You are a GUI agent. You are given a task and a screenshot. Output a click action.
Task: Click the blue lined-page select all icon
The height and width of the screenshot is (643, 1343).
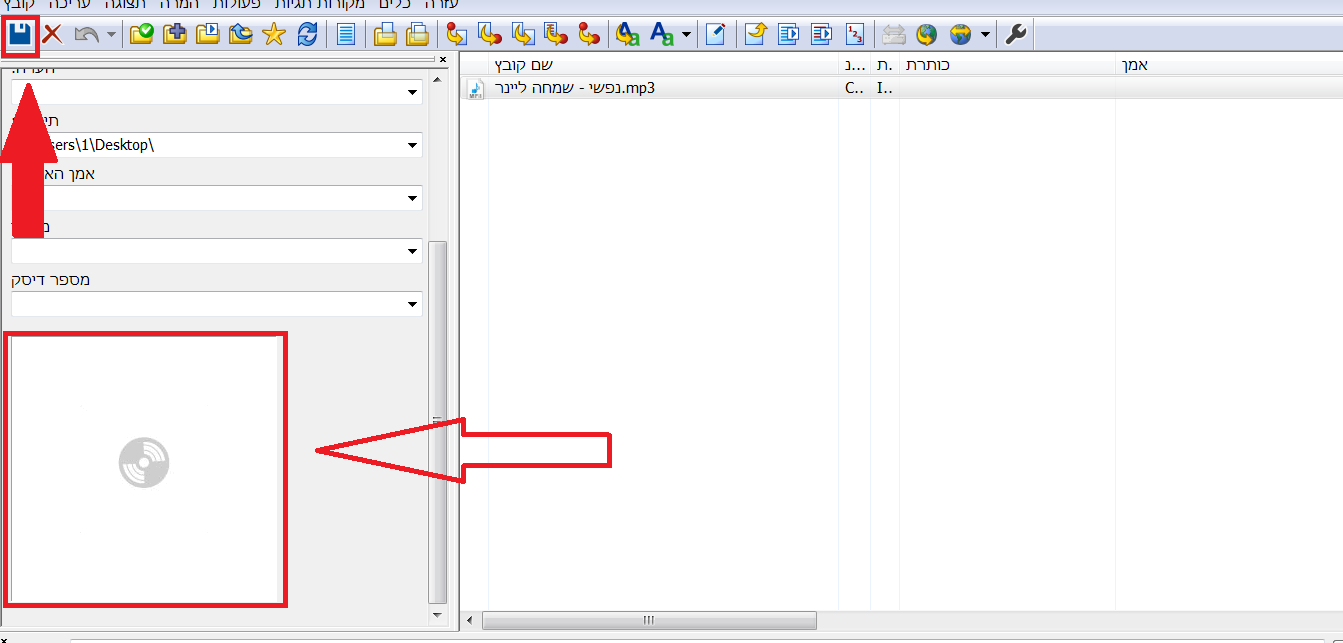(346, 35)
